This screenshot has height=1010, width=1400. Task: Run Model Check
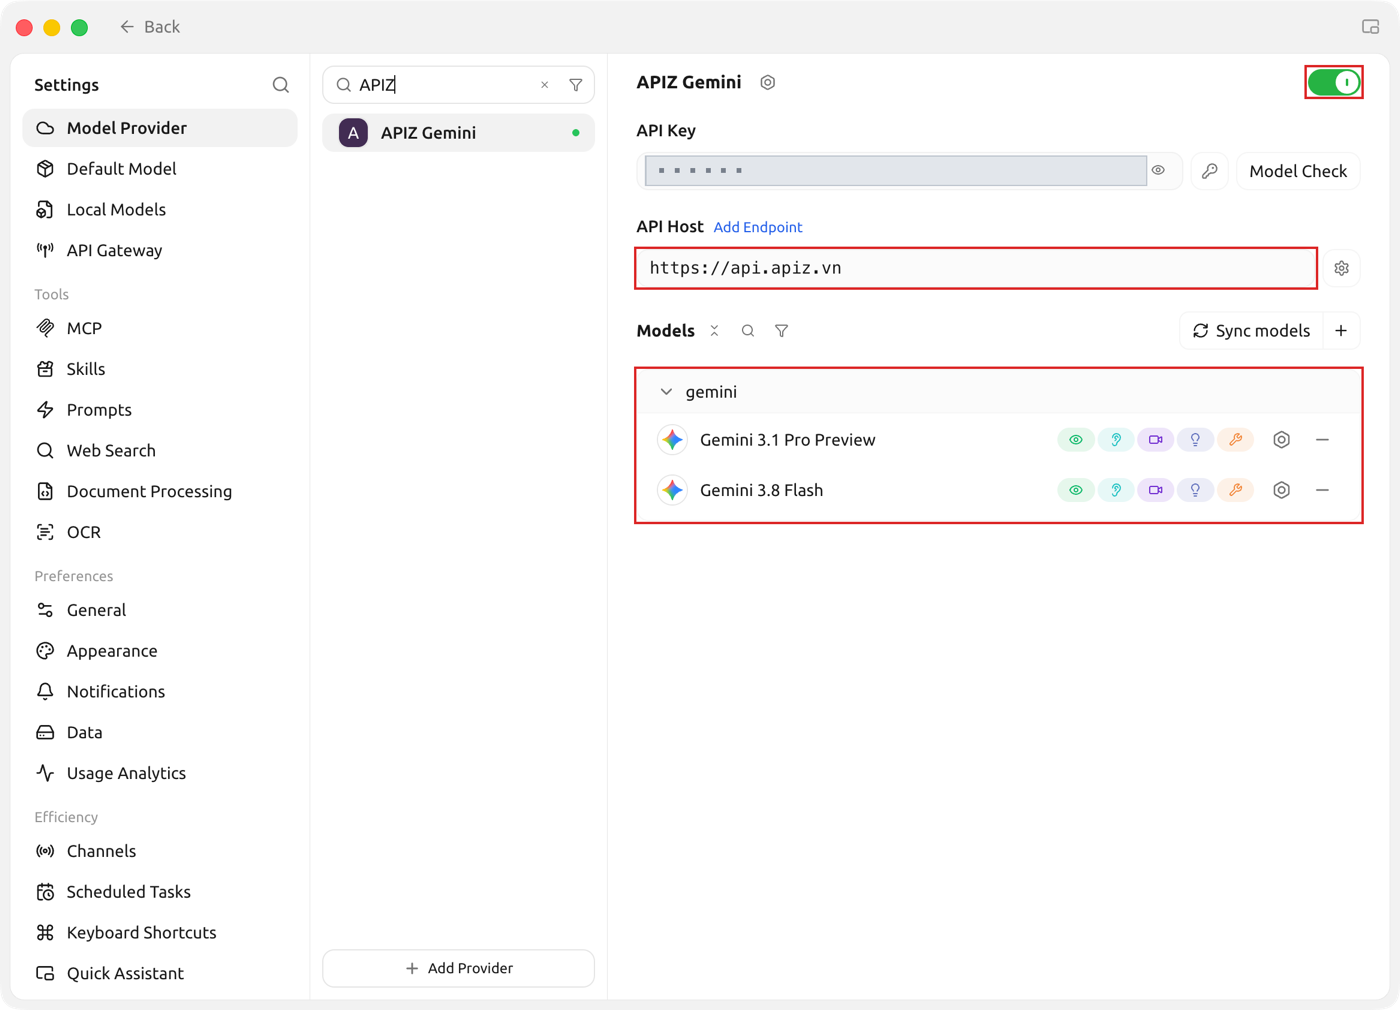click(x=1298, y=171)
